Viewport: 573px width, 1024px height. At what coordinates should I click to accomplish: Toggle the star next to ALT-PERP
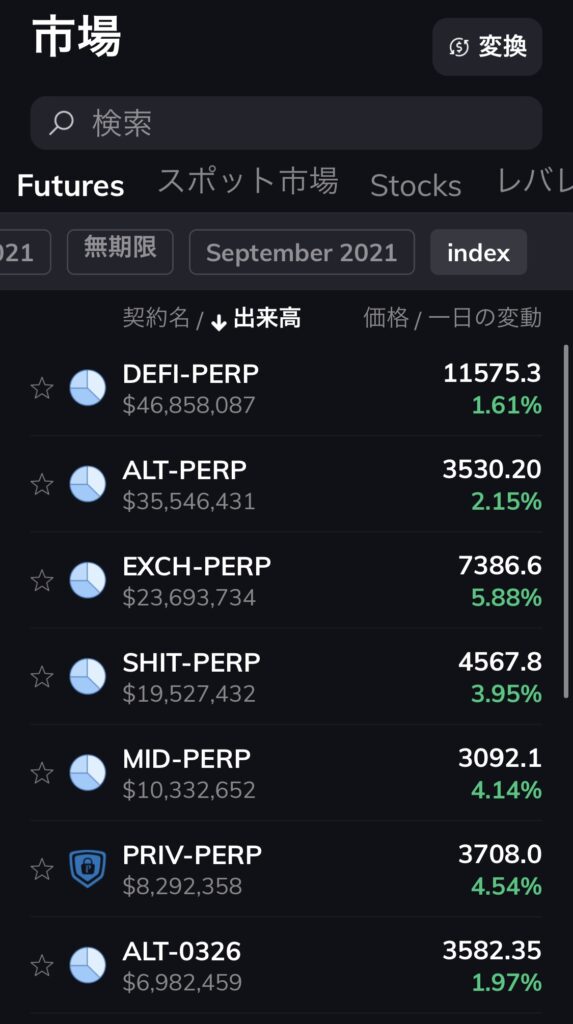tap(42, 485)
